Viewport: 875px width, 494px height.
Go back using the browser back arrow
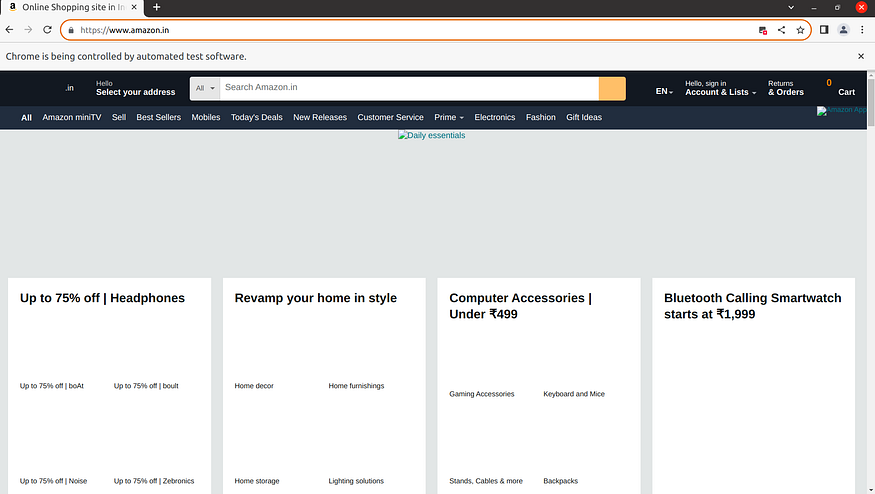(x=9, y=30)
